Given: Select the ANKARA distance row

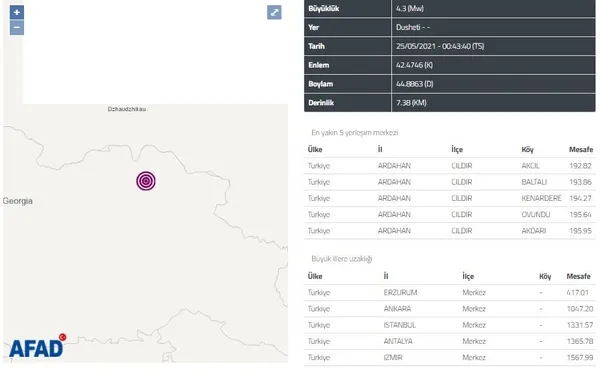Looking at the screenshot, I should (450, 309).
